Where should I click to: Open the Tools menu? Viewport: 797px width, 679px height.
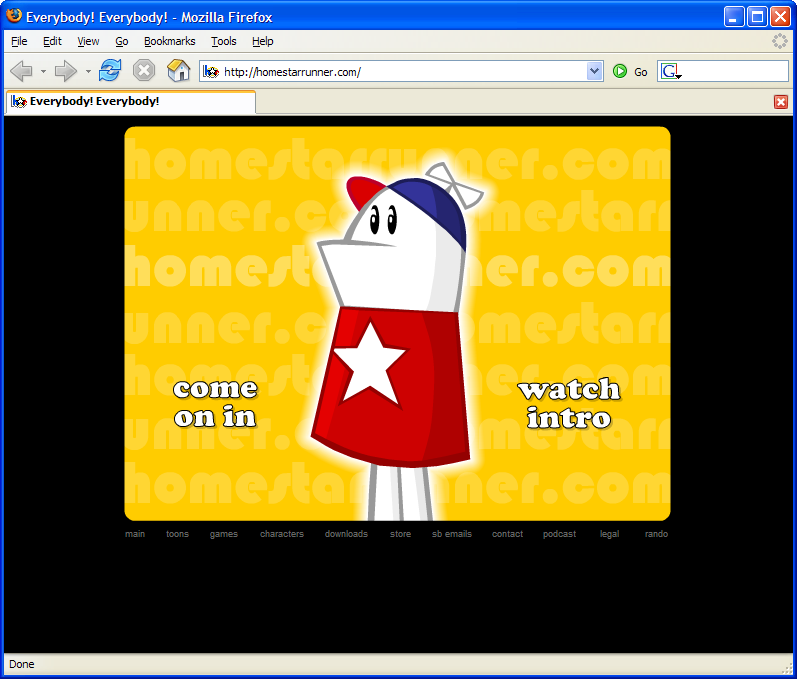[x=224, y=41]
